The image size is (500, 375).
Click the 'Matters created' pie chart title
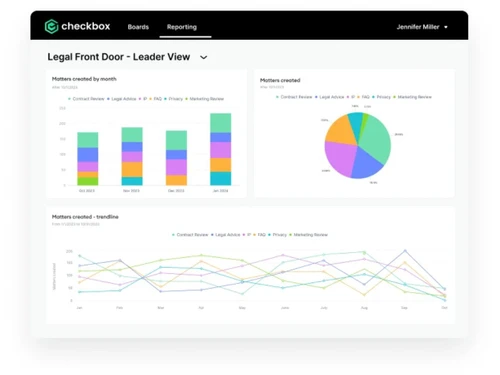[x=280, y=80]
